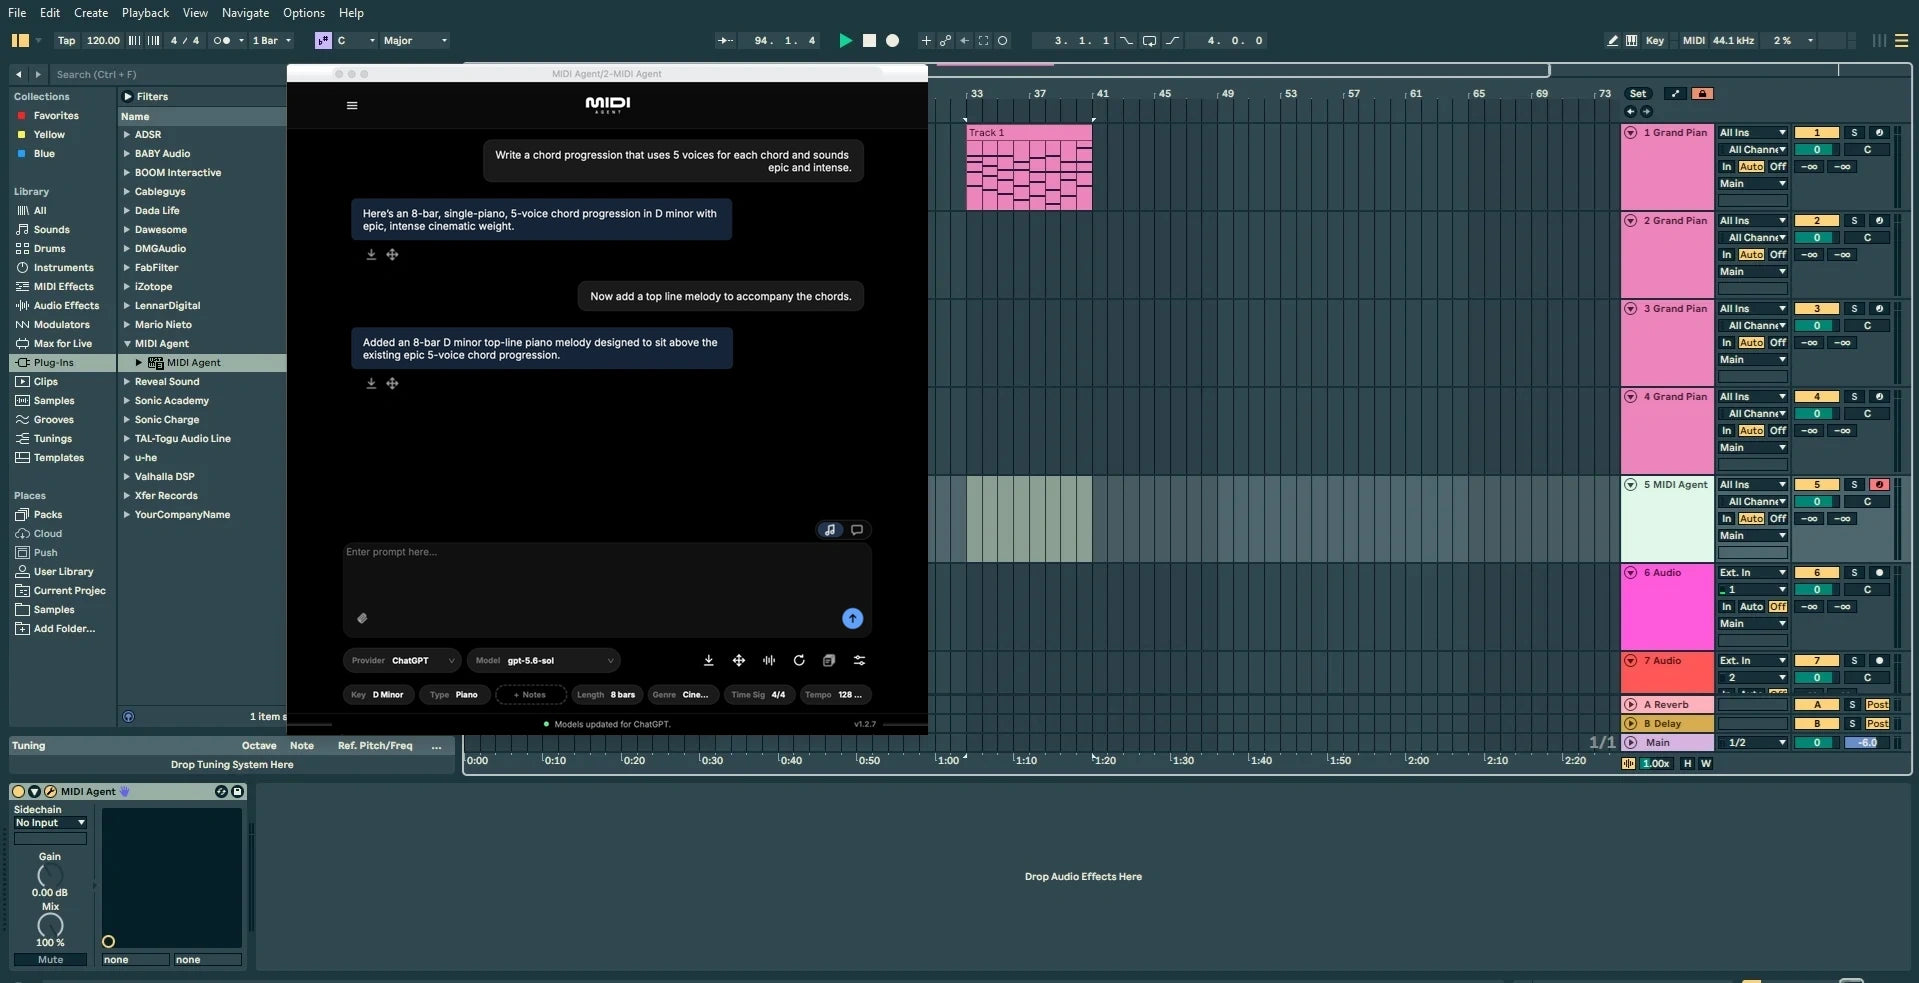Open the Playback menu
Screen dimensions: 1919x983
click(145, 13)
